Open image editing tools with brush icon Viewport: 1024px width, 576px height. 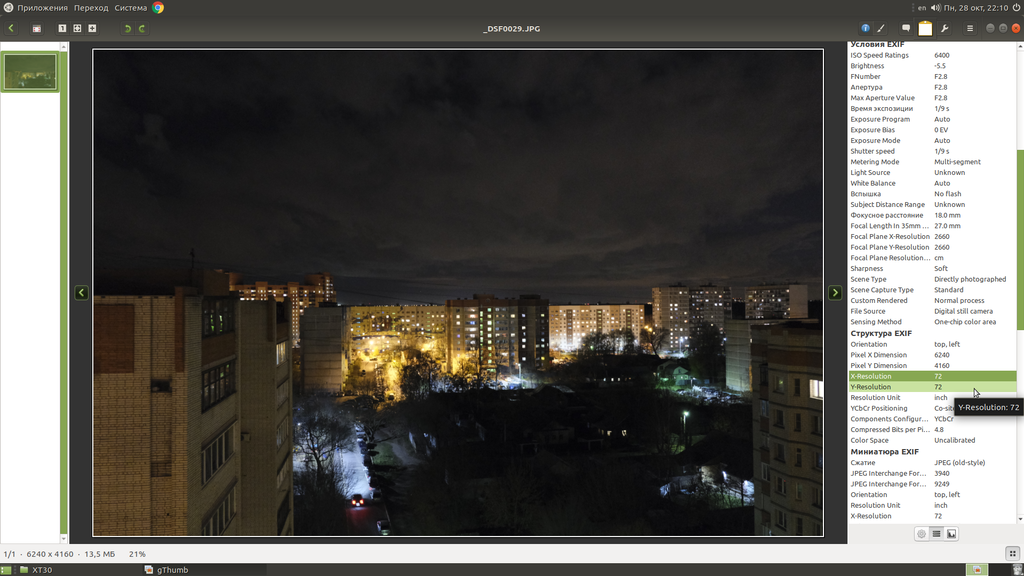point(881,28)
